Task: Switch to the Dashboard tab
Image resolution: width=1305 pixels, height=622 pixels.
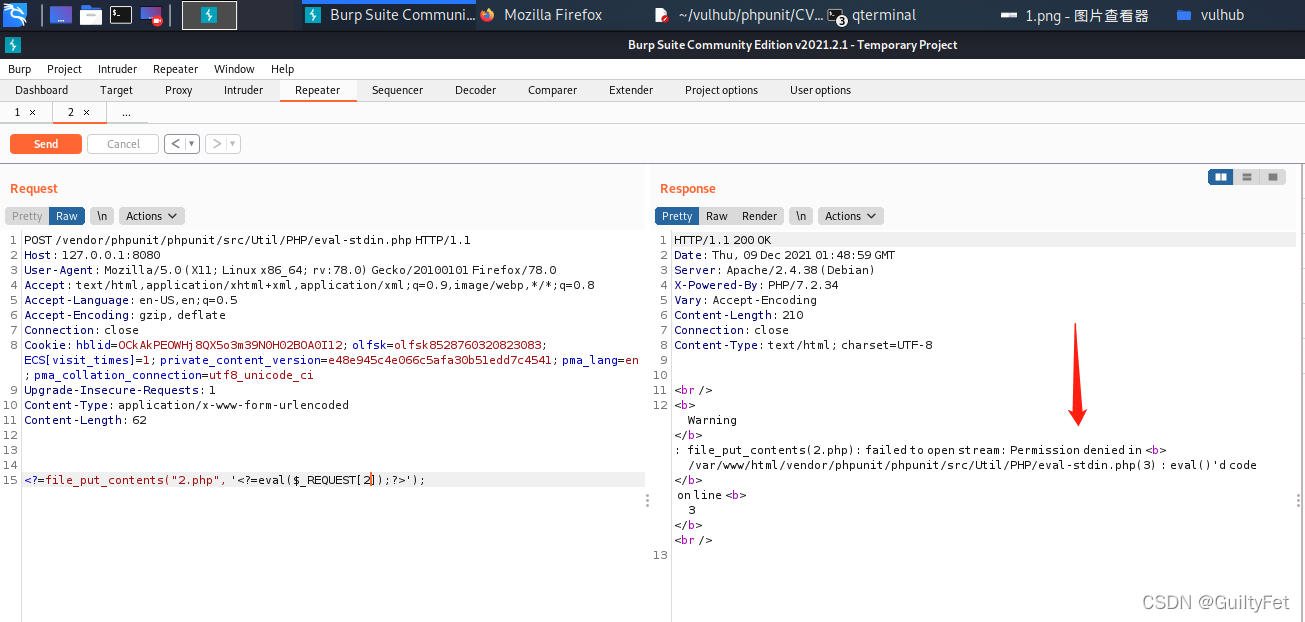Action: point(42,90)
